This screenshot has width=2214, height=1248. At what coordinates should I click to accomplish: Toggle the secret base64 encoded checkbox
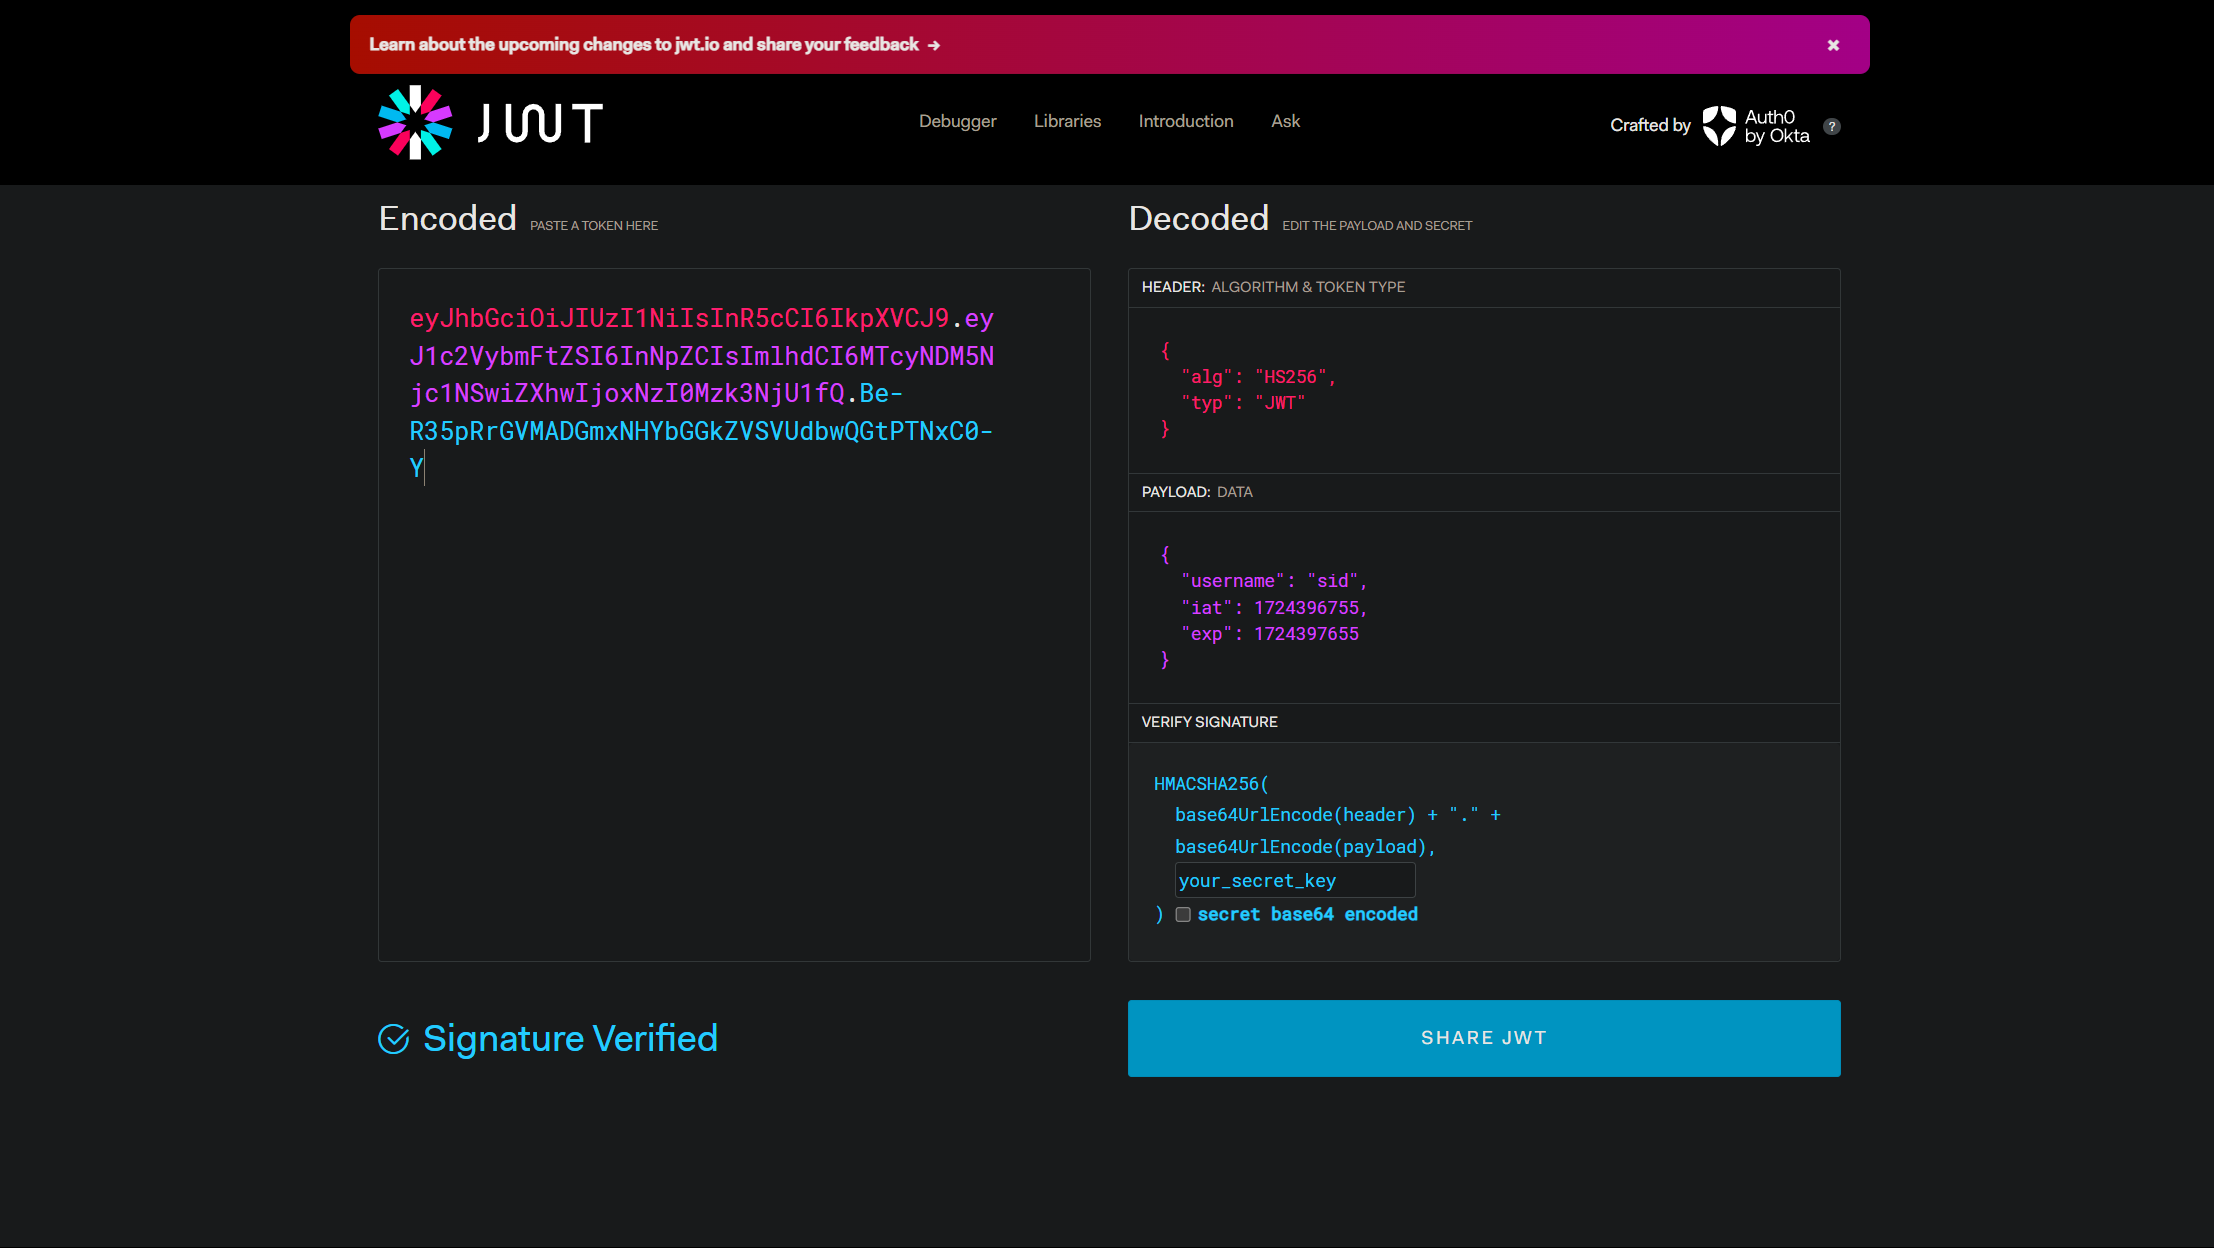click(1185, 914)
